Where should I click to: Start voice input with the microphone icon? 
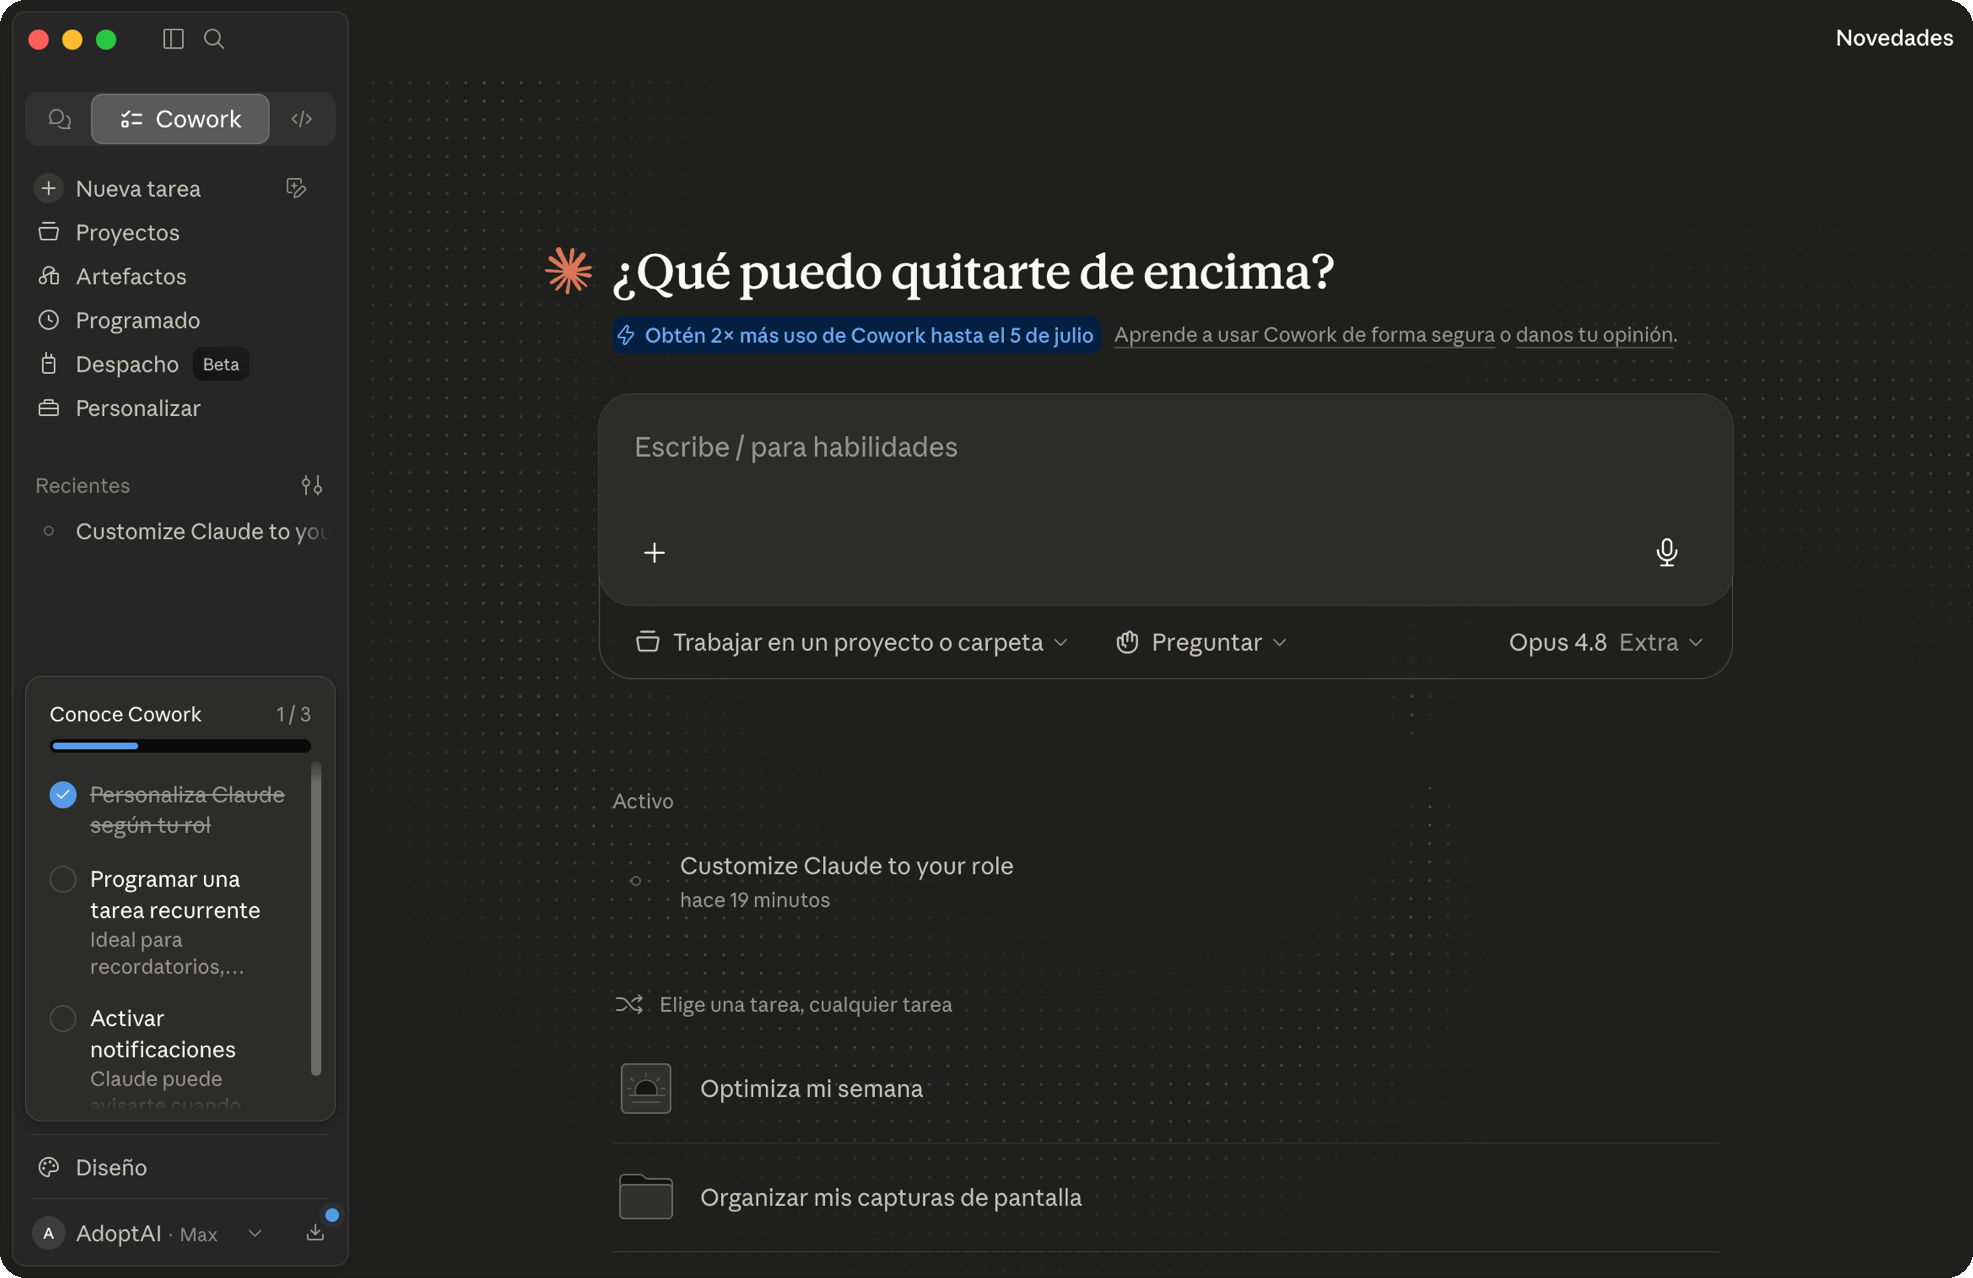[x=1666, y=553]
